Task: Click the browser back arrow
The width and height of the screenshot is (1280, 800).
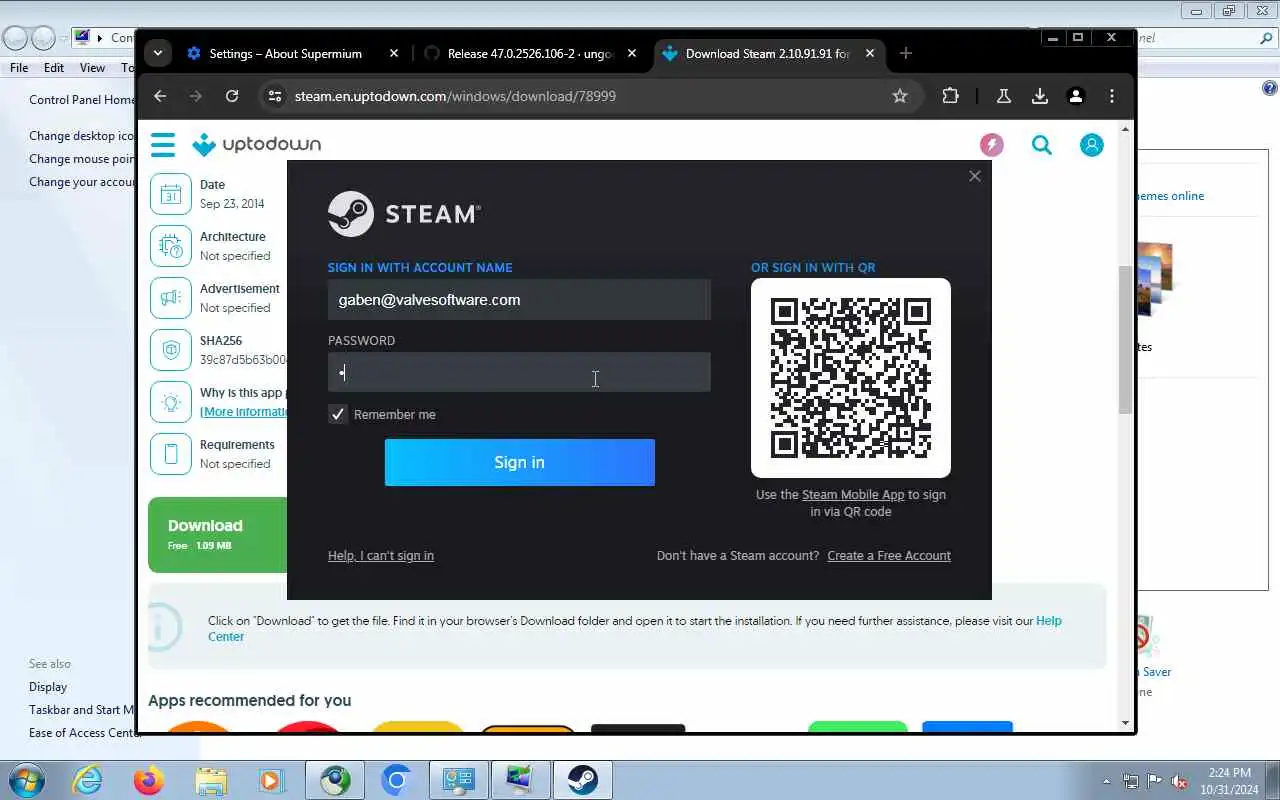Action: (160, 96)
